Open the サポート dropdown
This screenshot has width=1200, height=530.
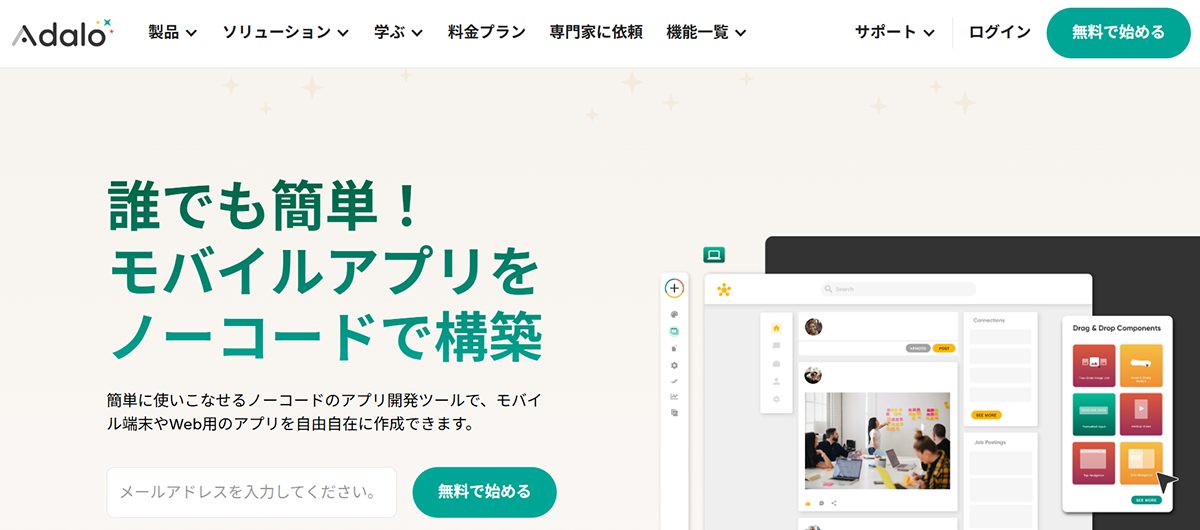(x=894, y=32)
